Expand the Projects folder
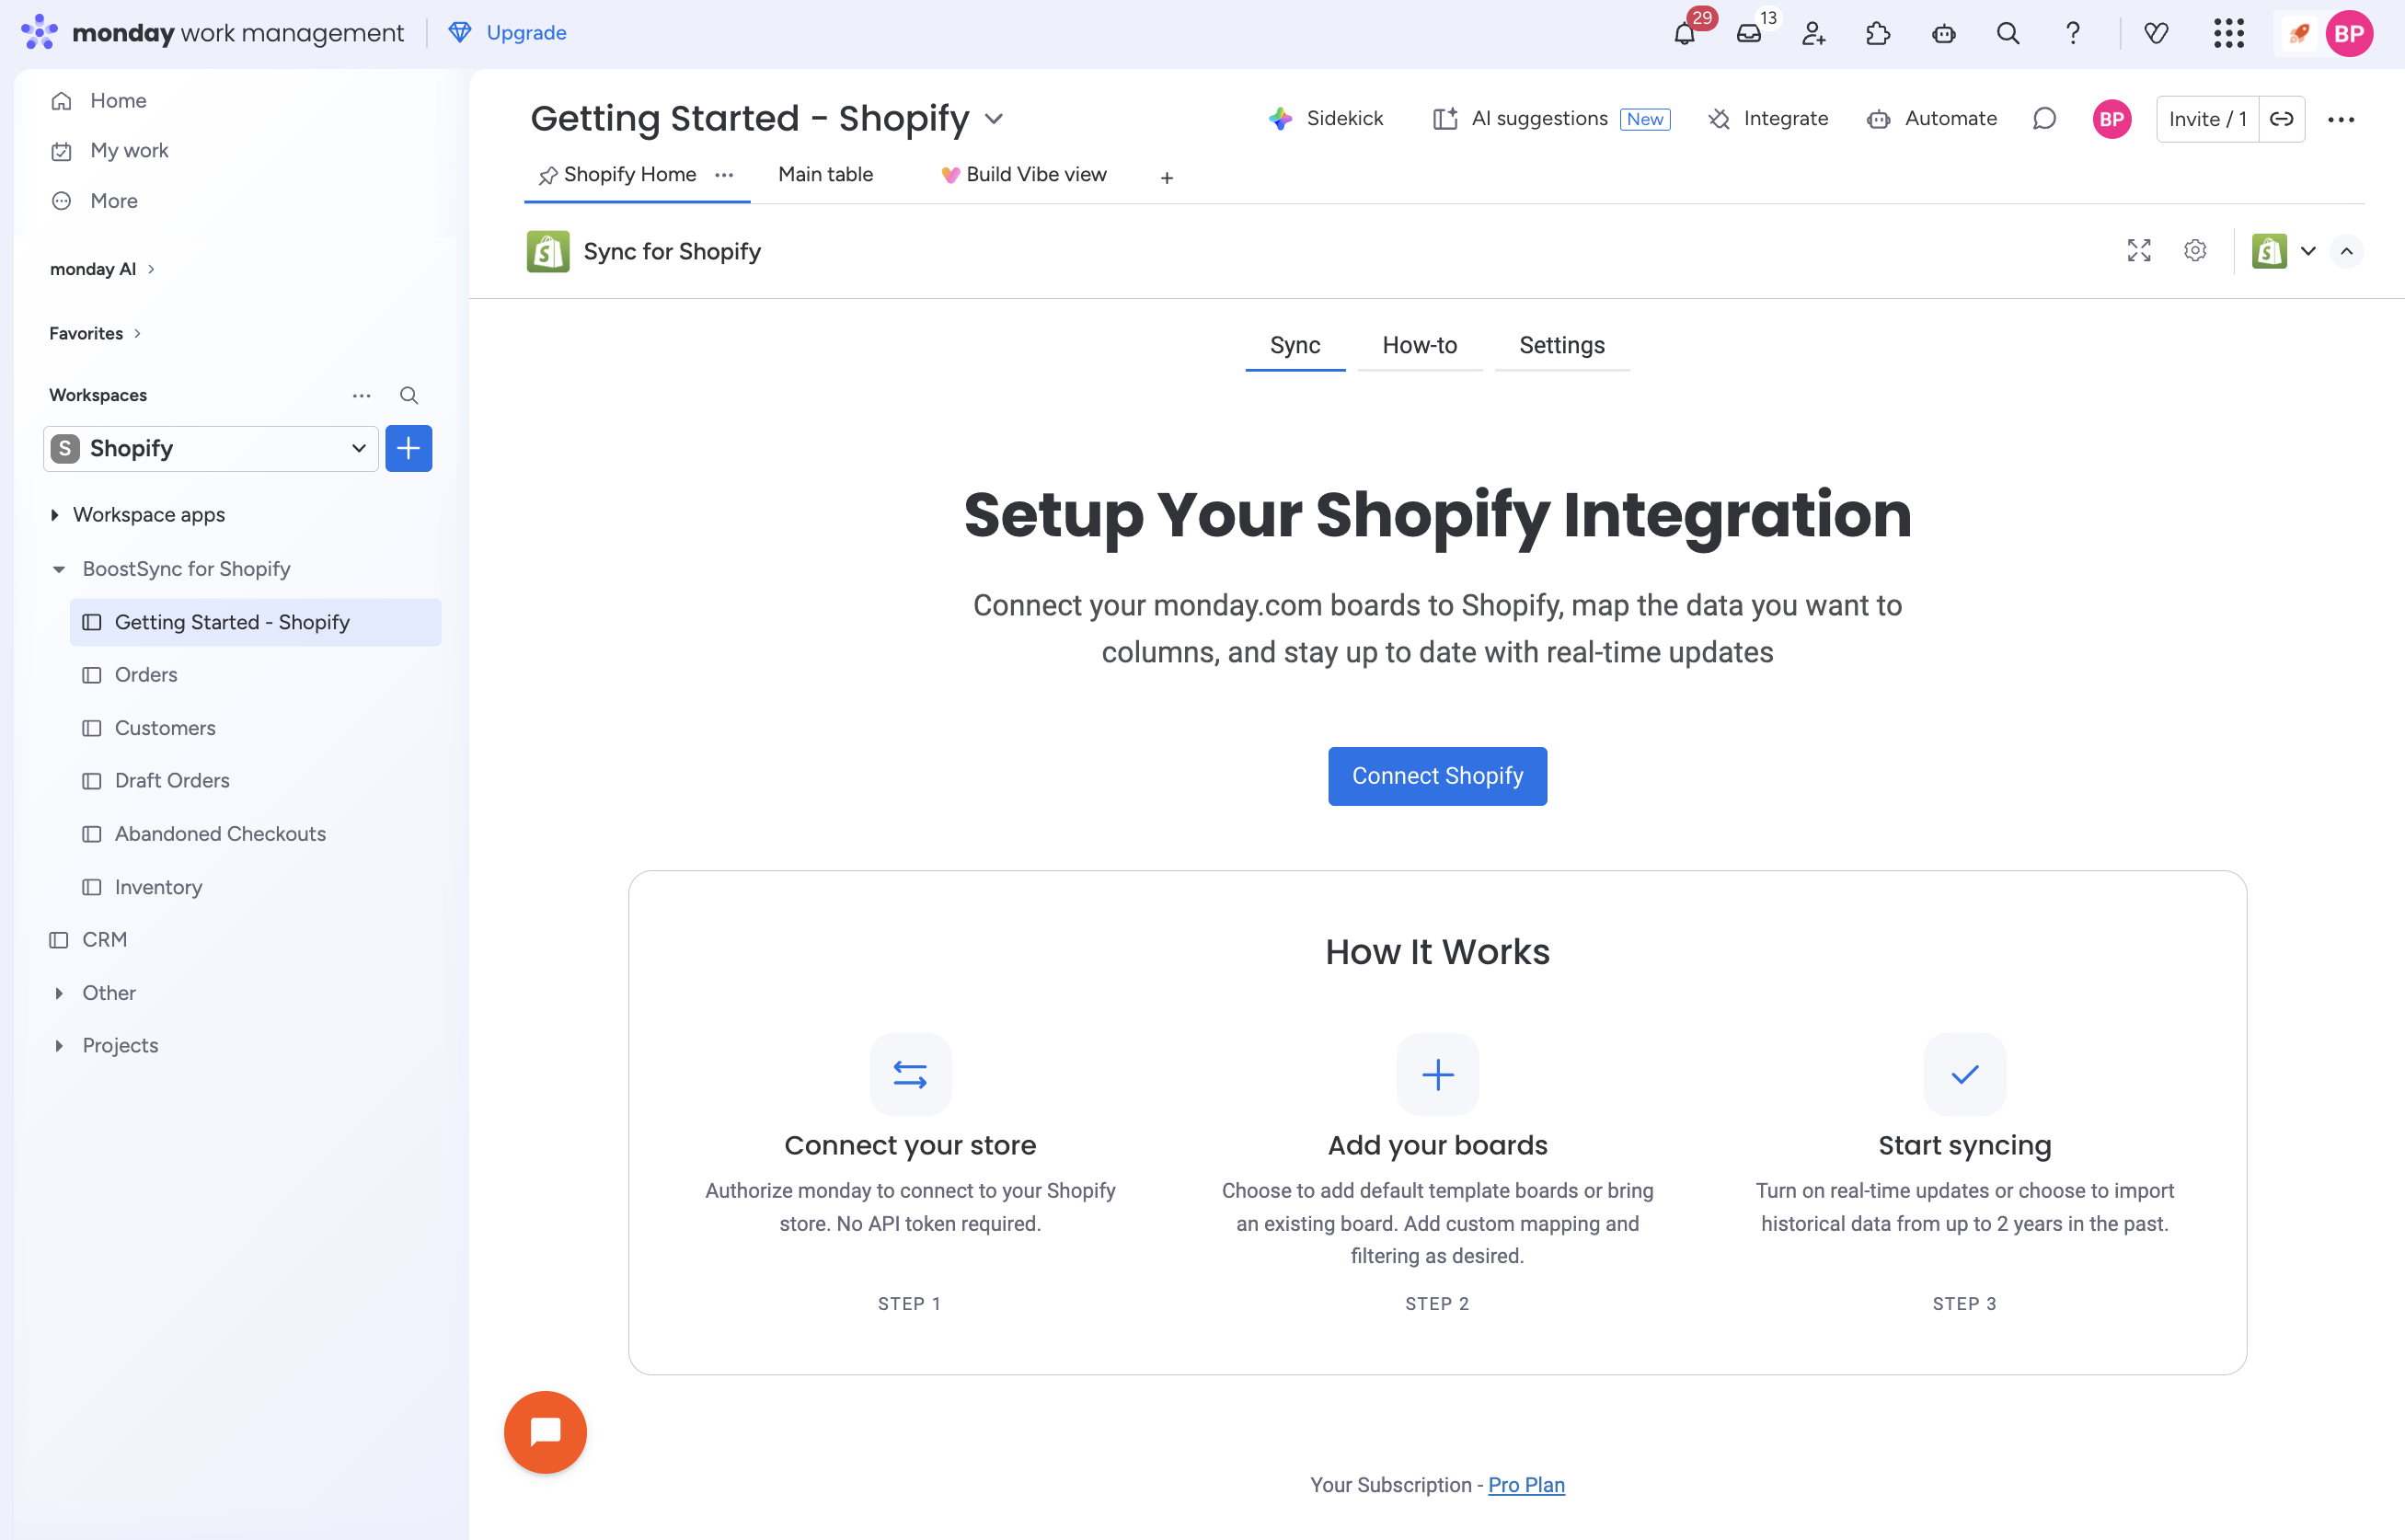The height and width of the screenshot is (1540, 2405). [59, 1045]
